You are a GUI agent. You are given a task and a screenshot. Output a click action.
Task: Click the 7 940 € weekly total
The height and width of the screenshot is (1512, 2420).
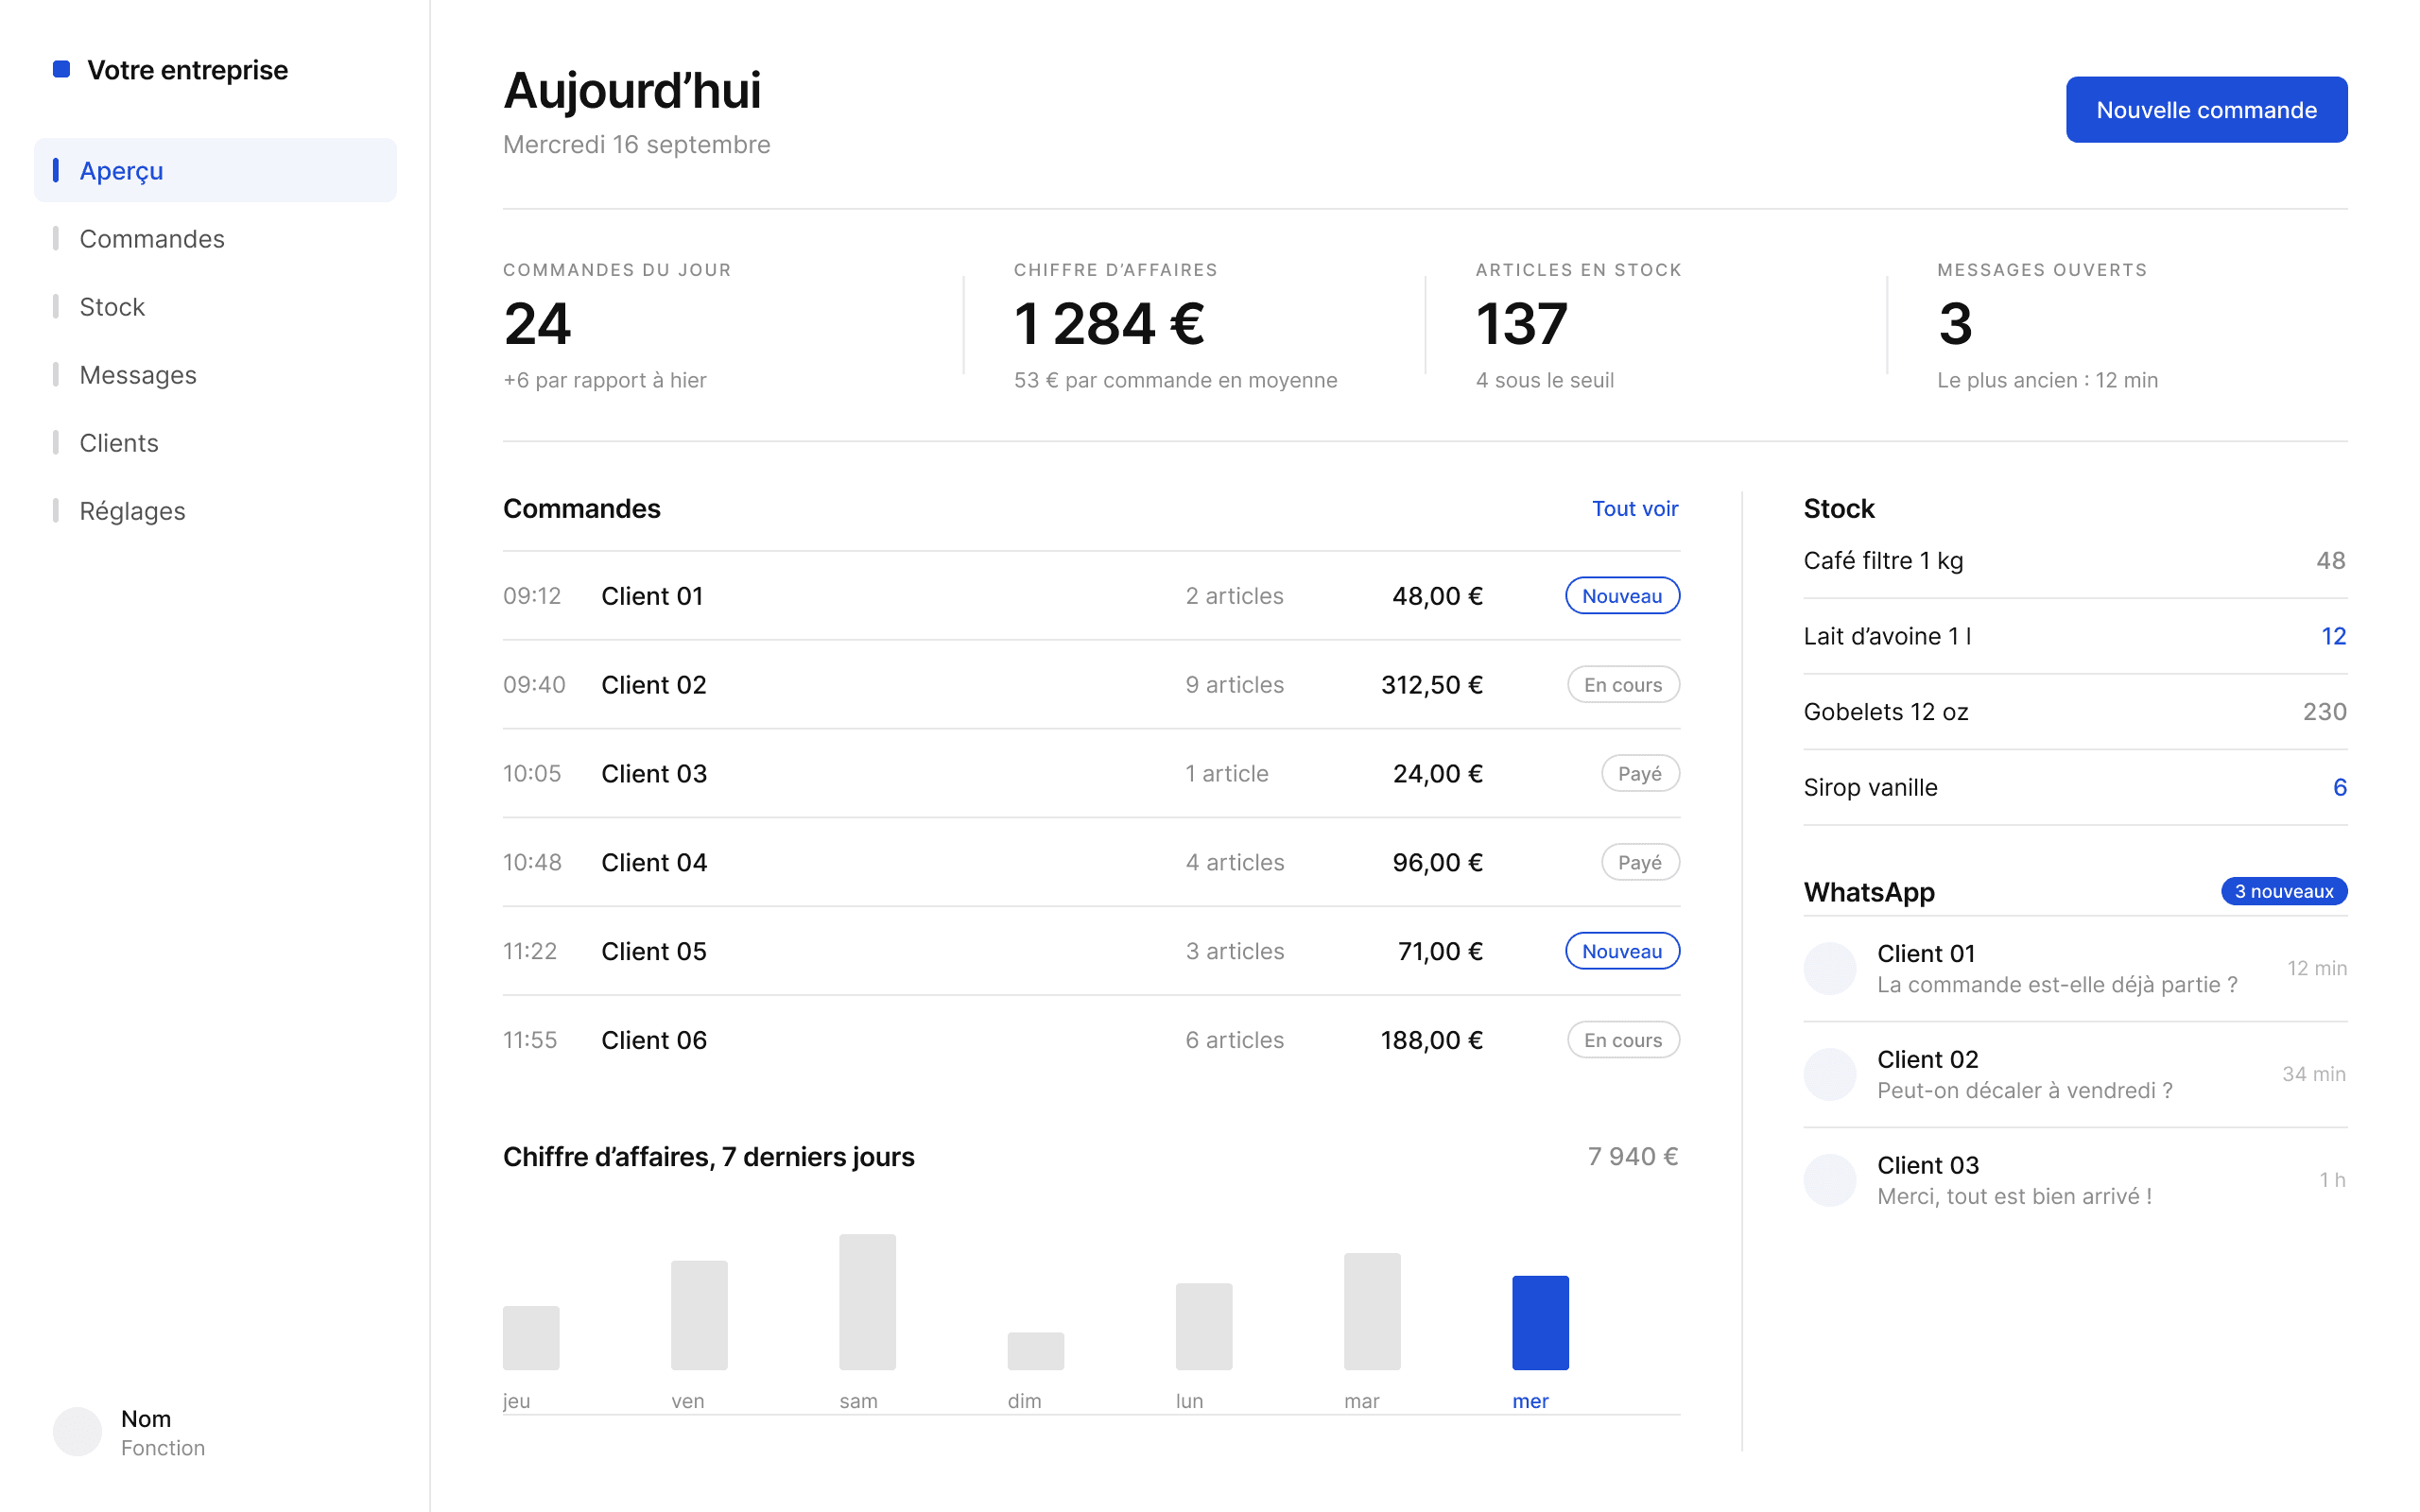1633,1156
